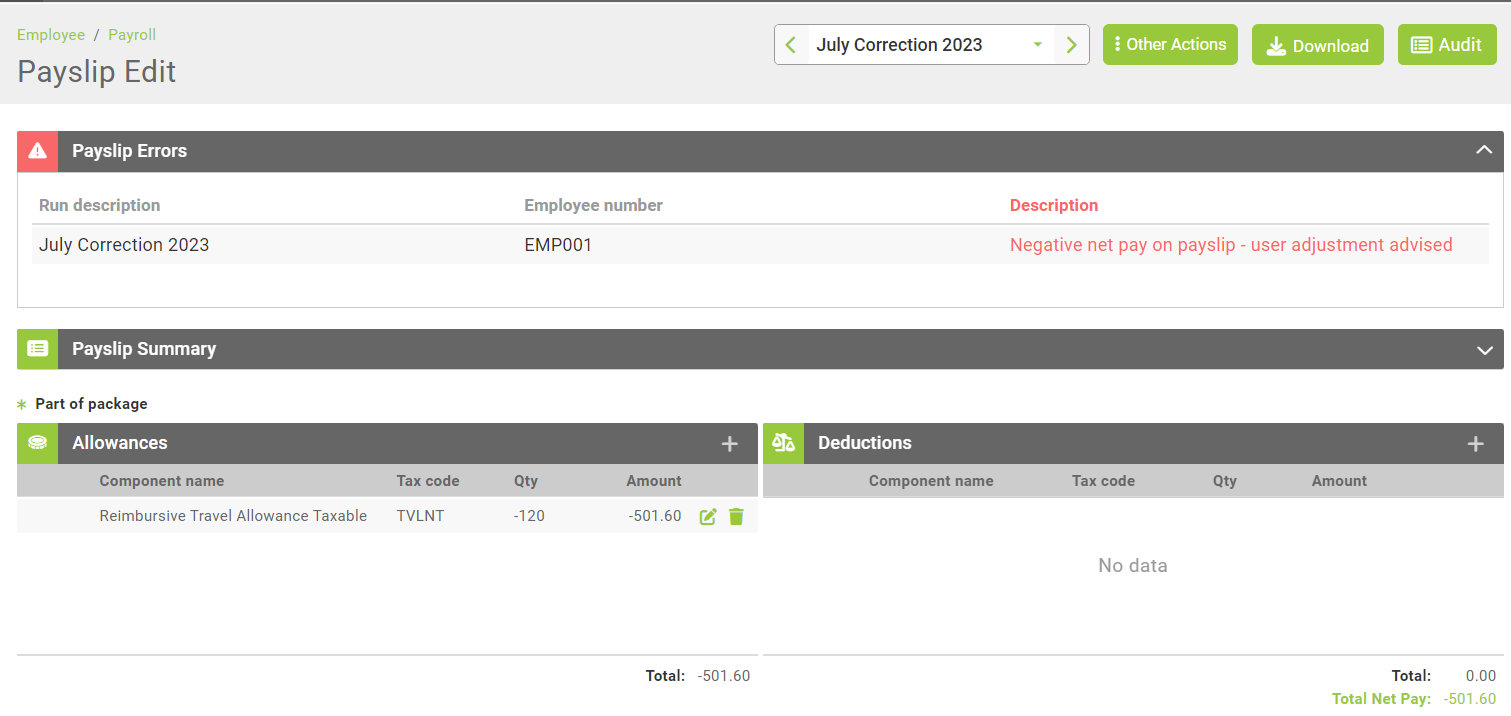This screenshot has width=1511, height=716.
Task: Select the Payslip Summary header title
Action: 144,349
